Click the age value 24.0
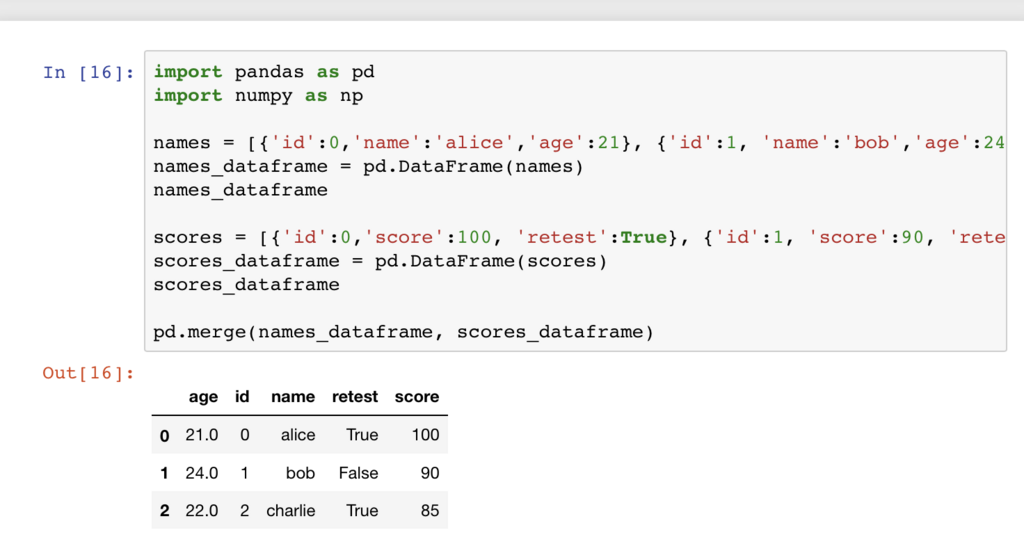This screenshot has width=1024, height=544. 202,473
